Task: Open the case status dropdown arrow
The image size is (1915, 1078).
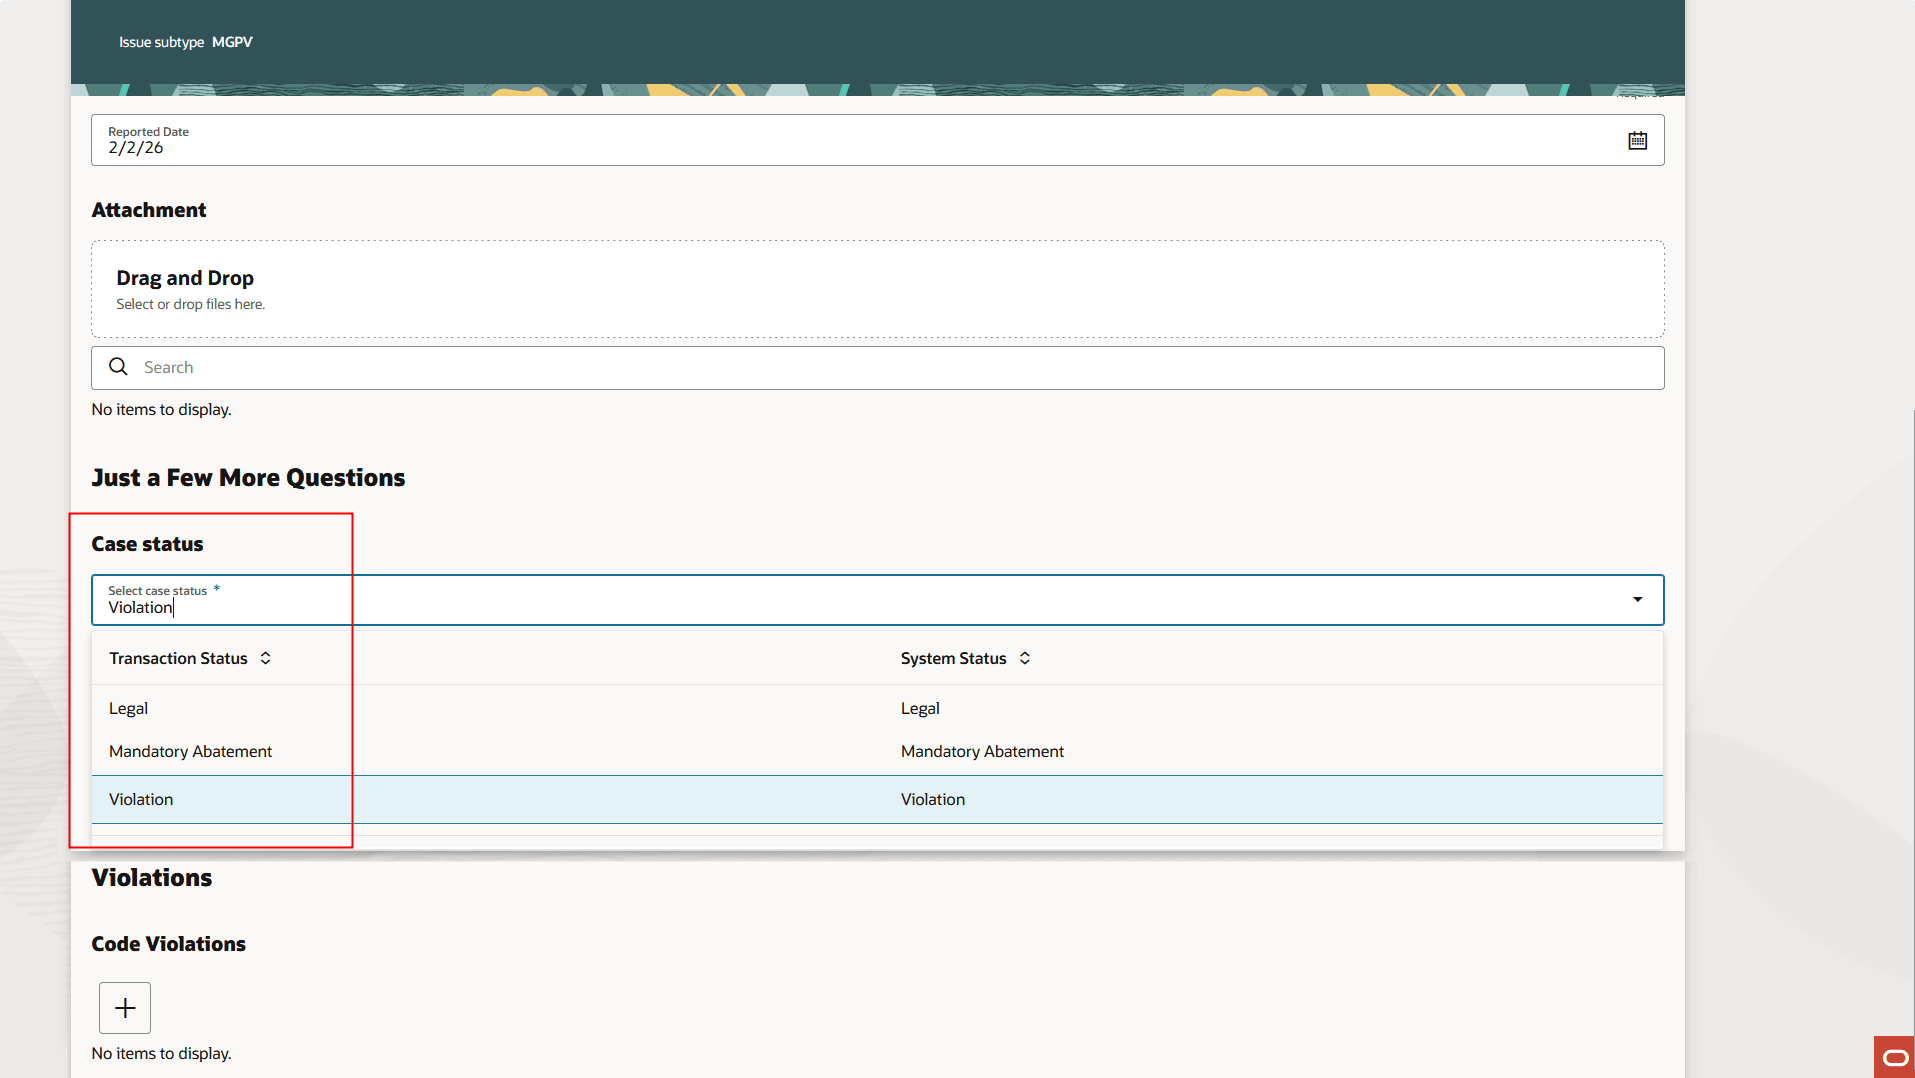Action: coord(1636,599)
